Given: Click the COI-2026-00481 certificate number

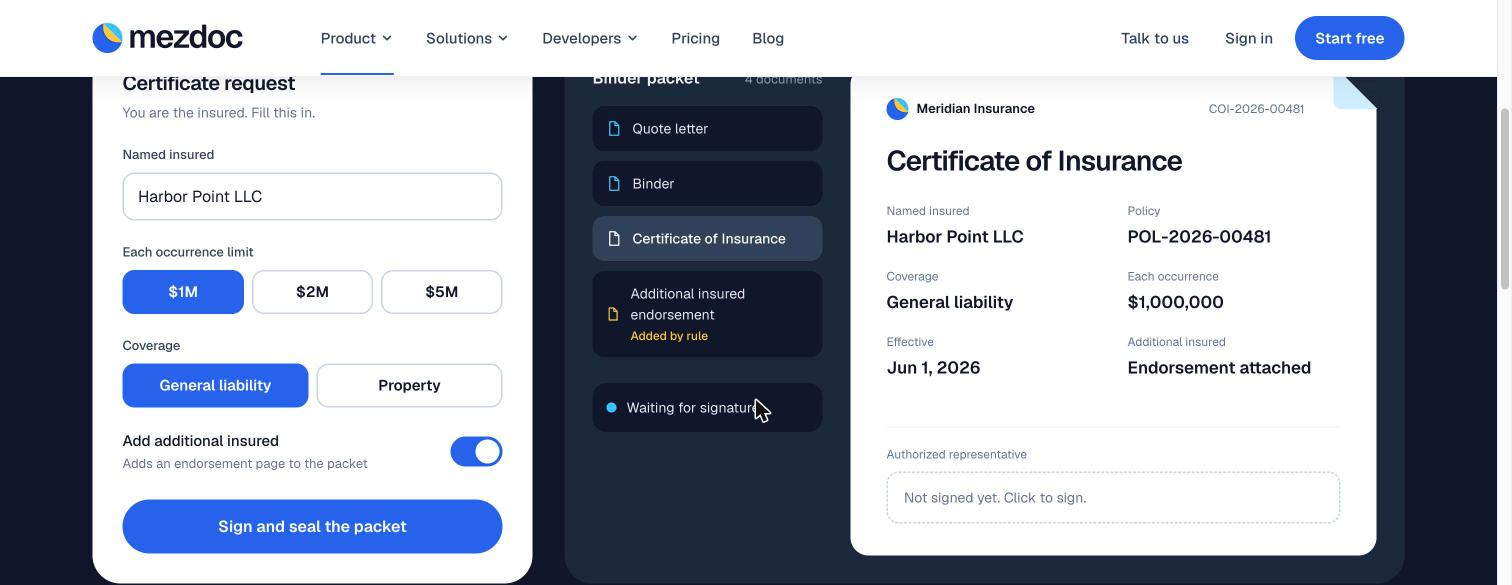Looking at the screenshot, I should pos(1256,109).
